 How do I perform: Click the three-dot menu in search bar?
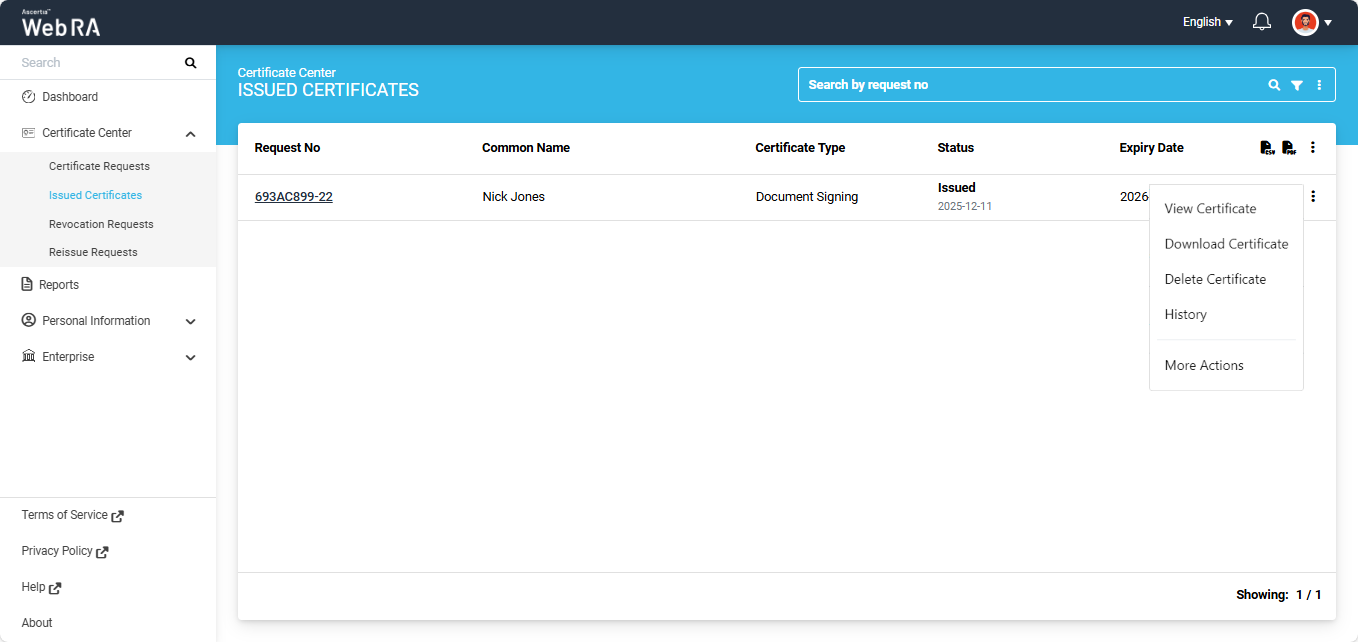tap(1320, 86)
